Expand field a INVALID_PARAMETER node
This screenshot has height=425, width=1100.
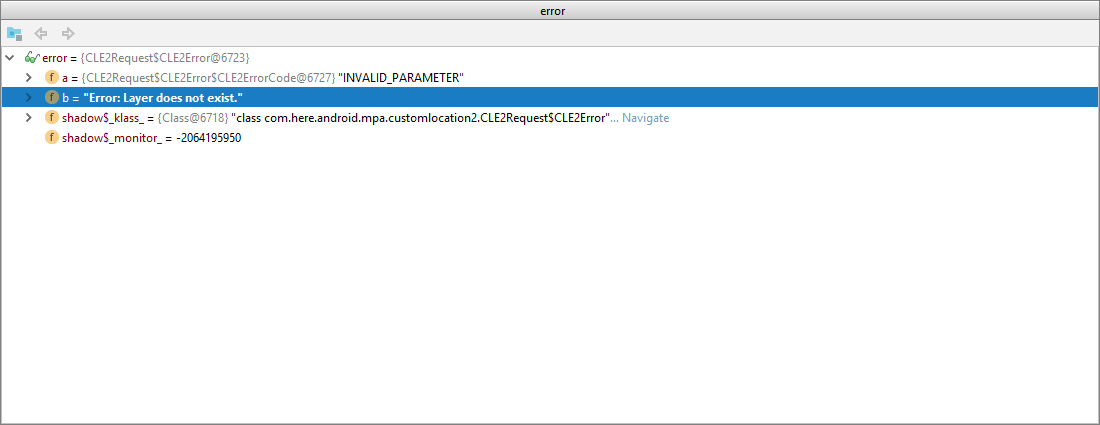[29, 78]
